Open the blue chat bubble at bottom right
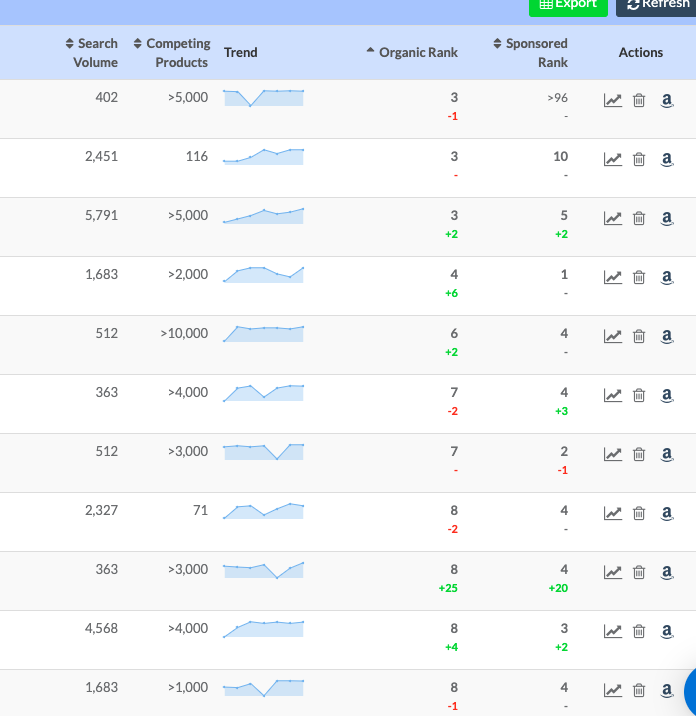The width and height of the screenshot is (696, 716). click(x=691, y=692)
